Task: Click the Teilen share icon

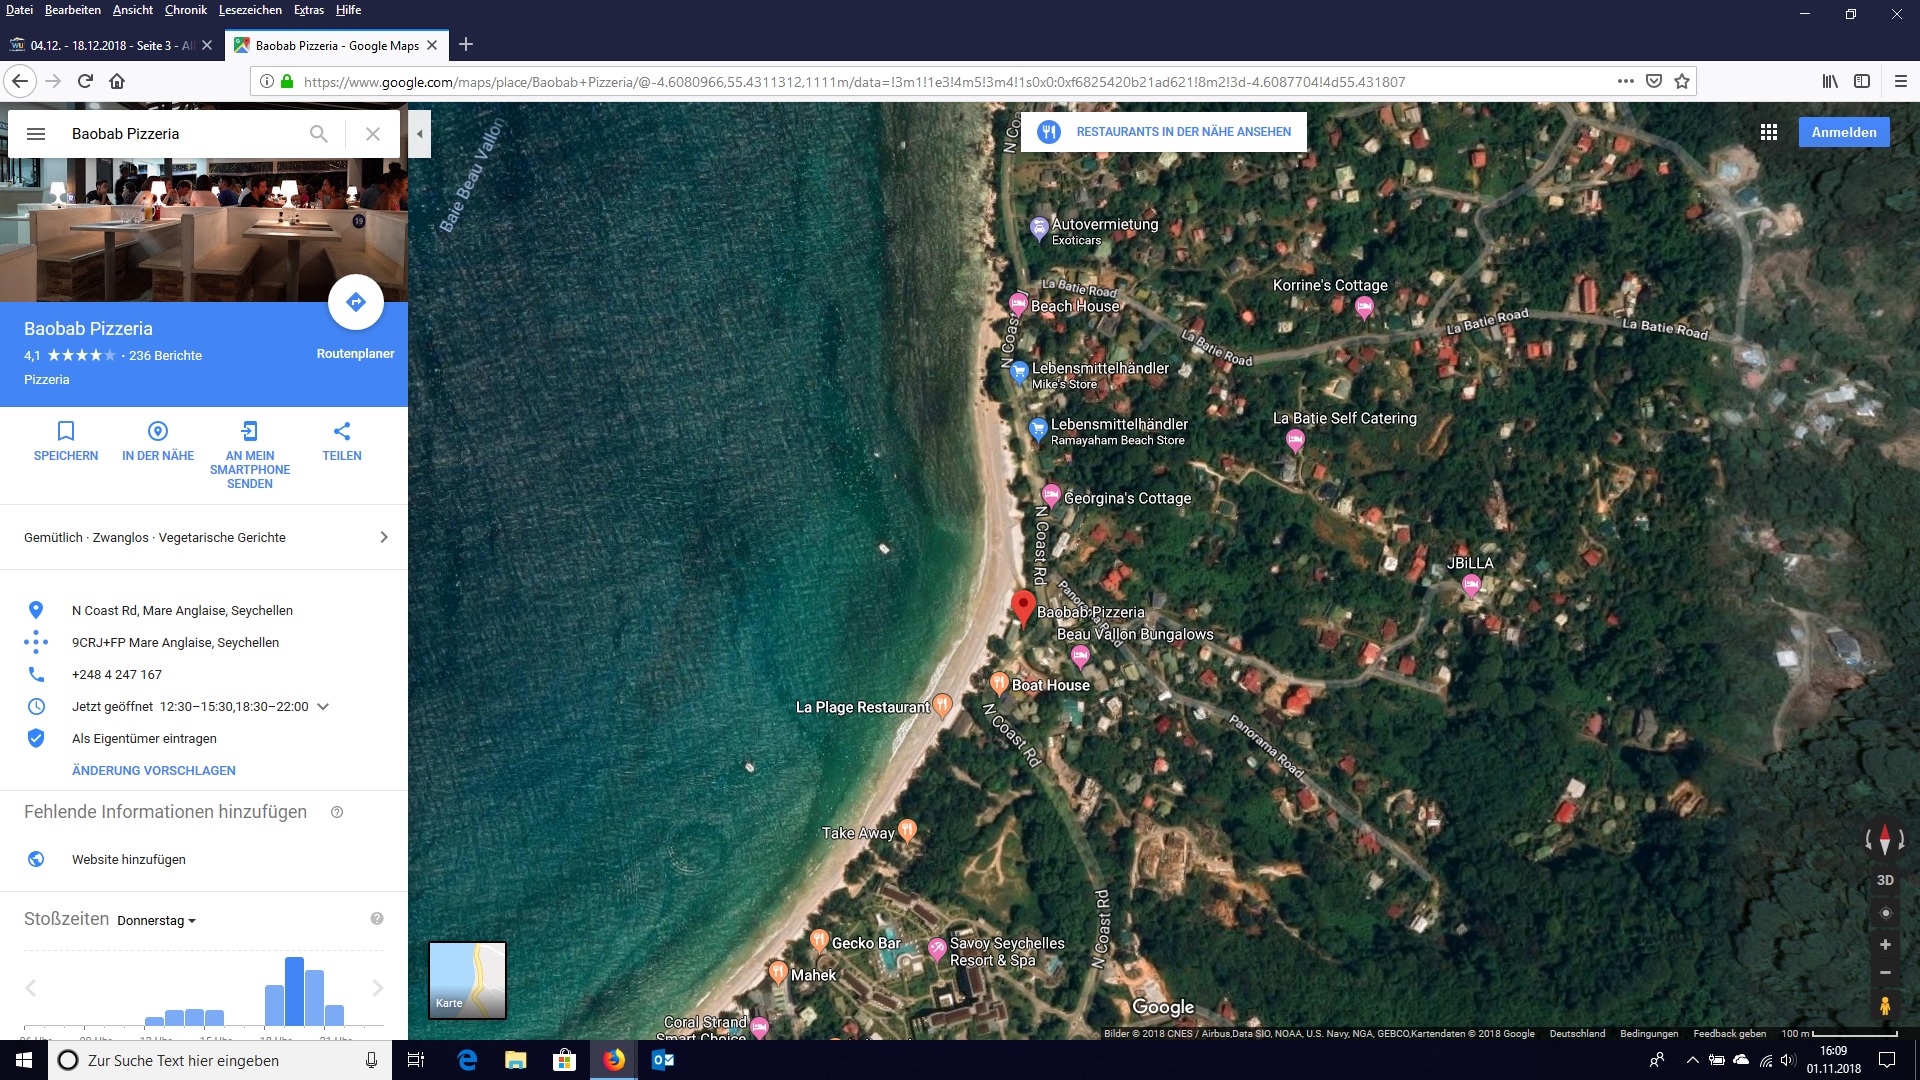Action: (341, 431)
